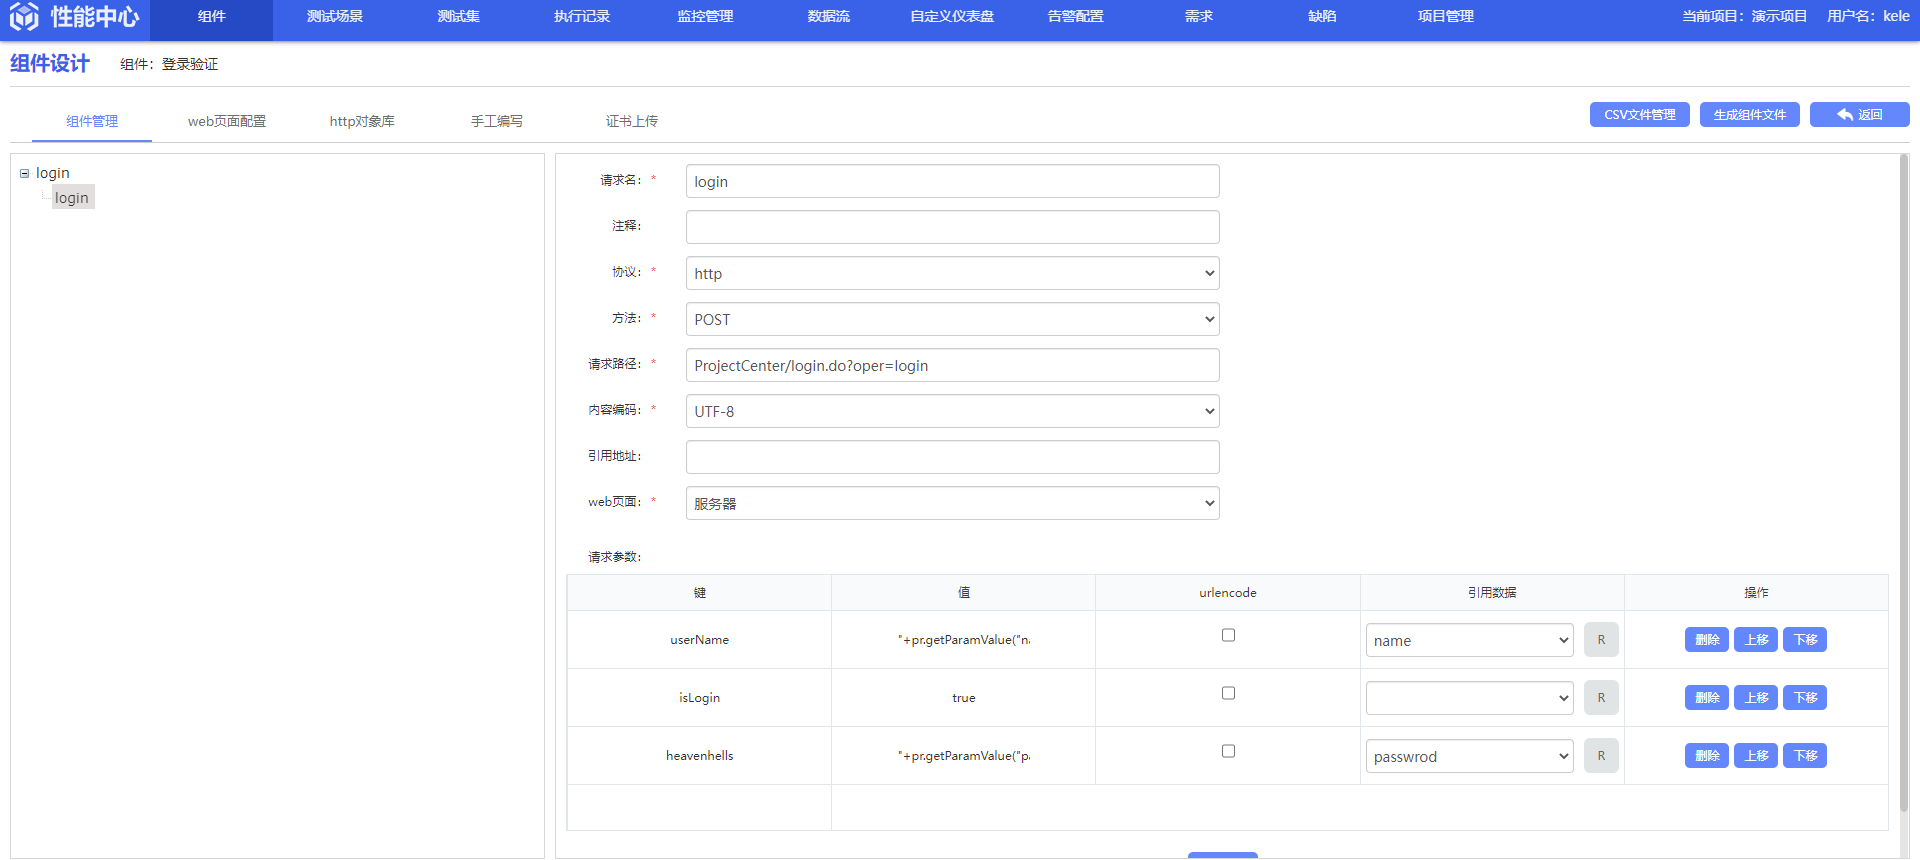Click the R button in the isLogin row
This screenshot has width=1920, height=860.
click(x=1600, y=698)
